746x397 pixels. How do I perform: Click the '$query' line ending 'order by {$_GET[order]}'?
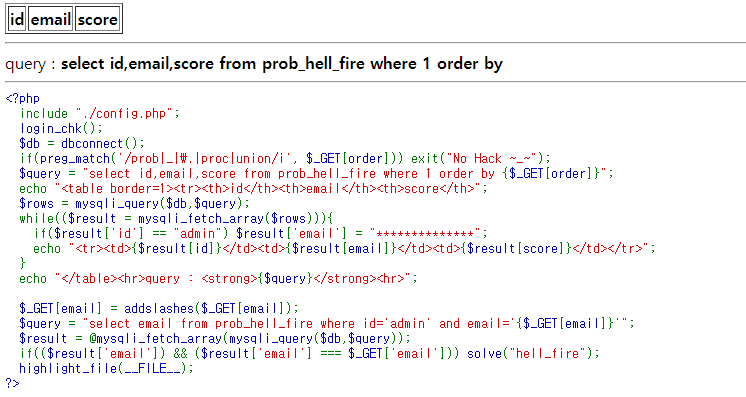316,174
